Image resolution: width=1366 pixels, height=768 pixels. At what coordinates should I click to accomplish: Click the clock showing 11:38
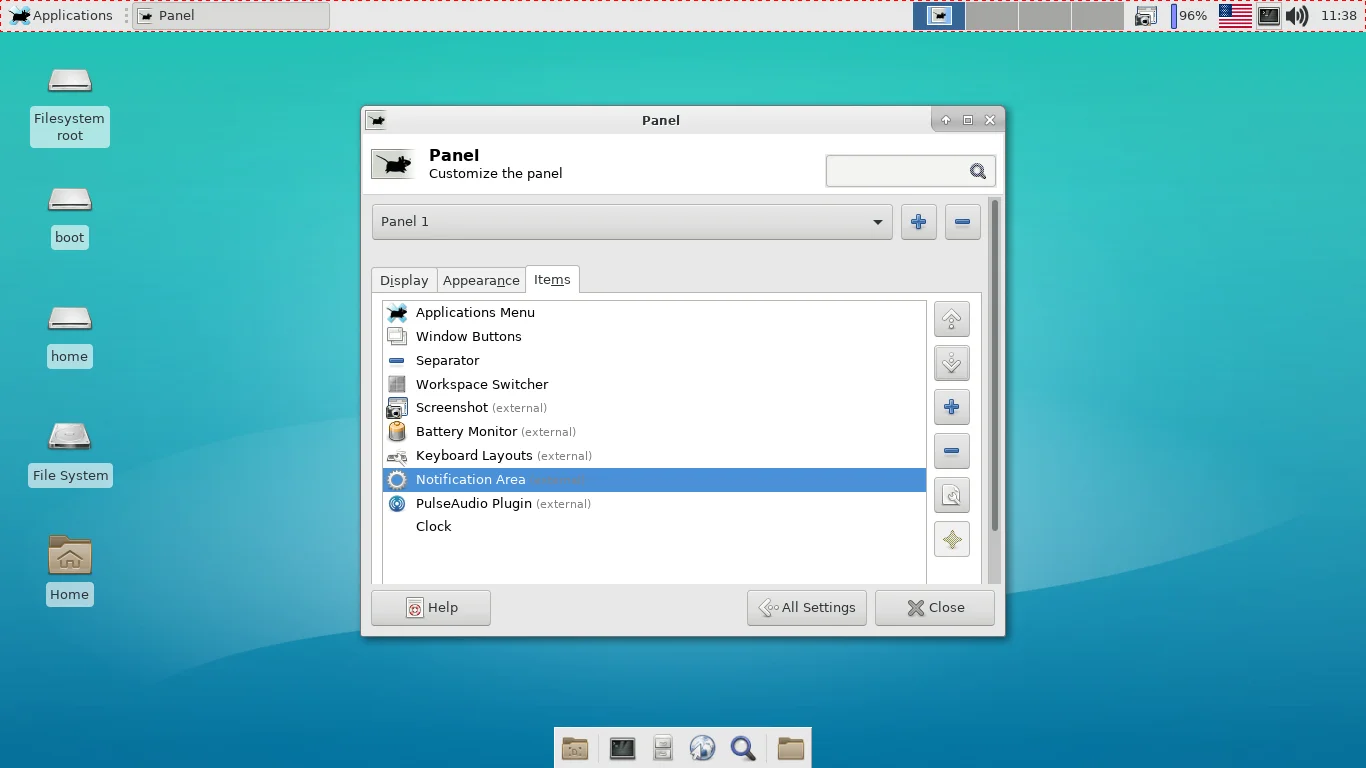pyautogui.click(x=1339, y=16)
